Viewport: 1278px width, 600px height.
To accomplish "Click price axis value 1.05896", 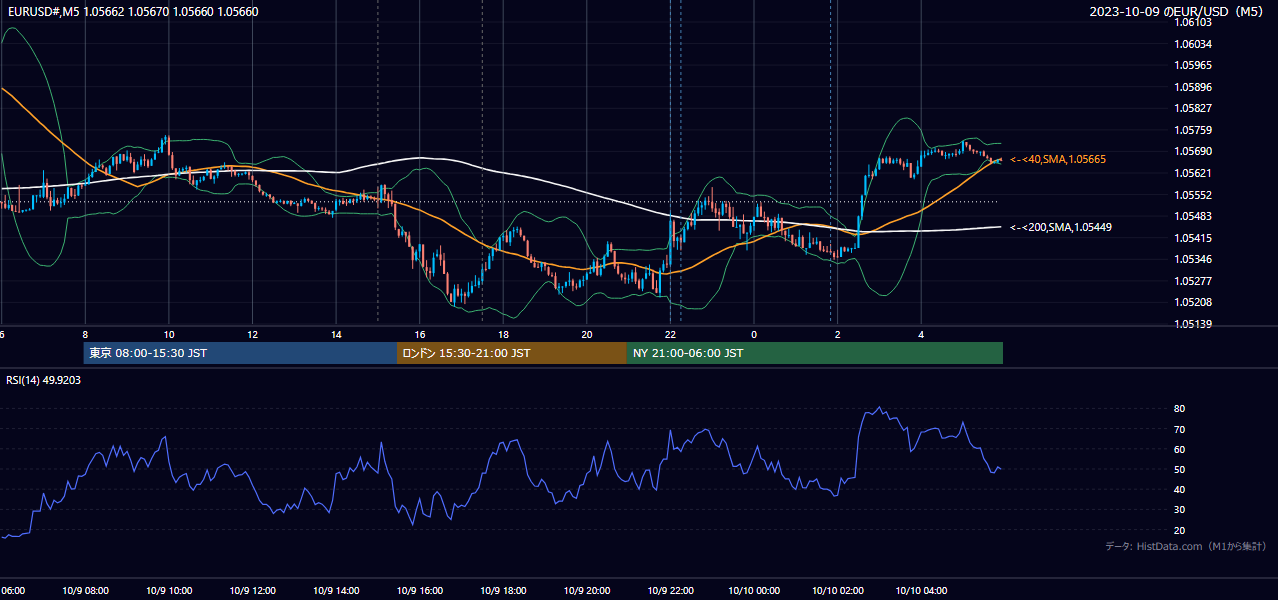I will 1193,87.
